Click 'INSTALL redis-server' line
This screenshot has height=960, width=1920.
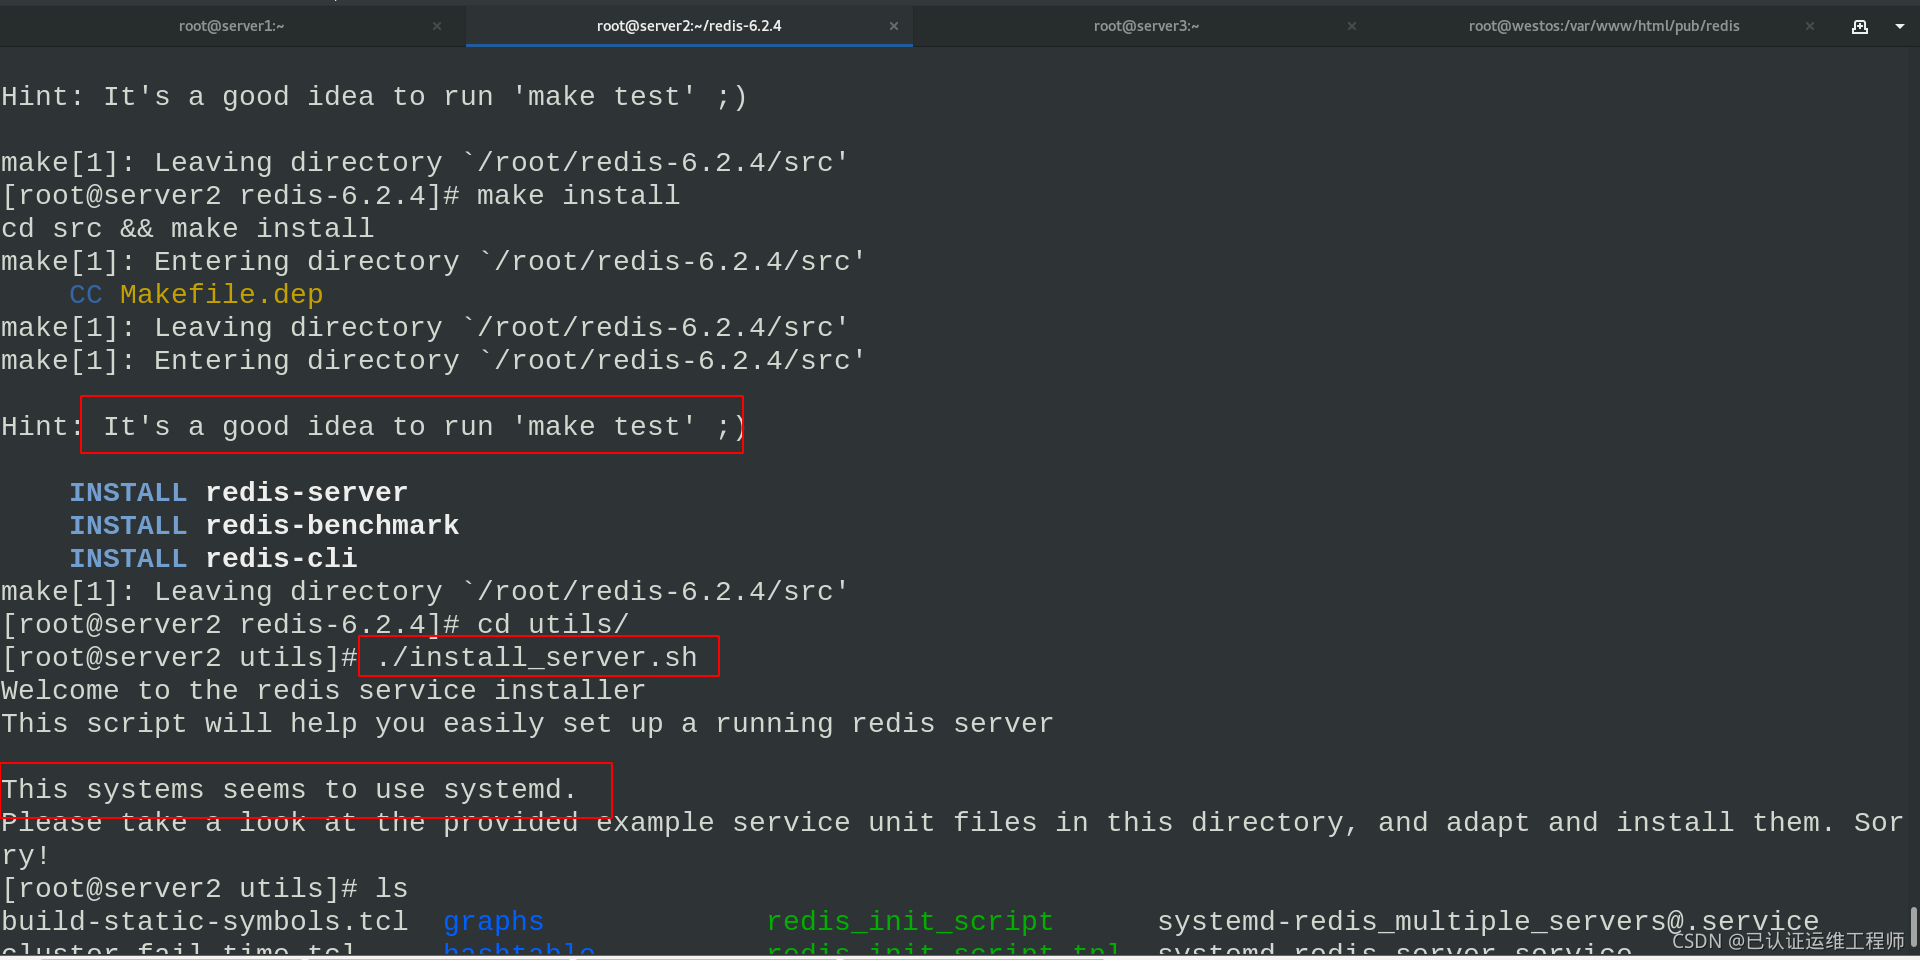tap(238, 492)
